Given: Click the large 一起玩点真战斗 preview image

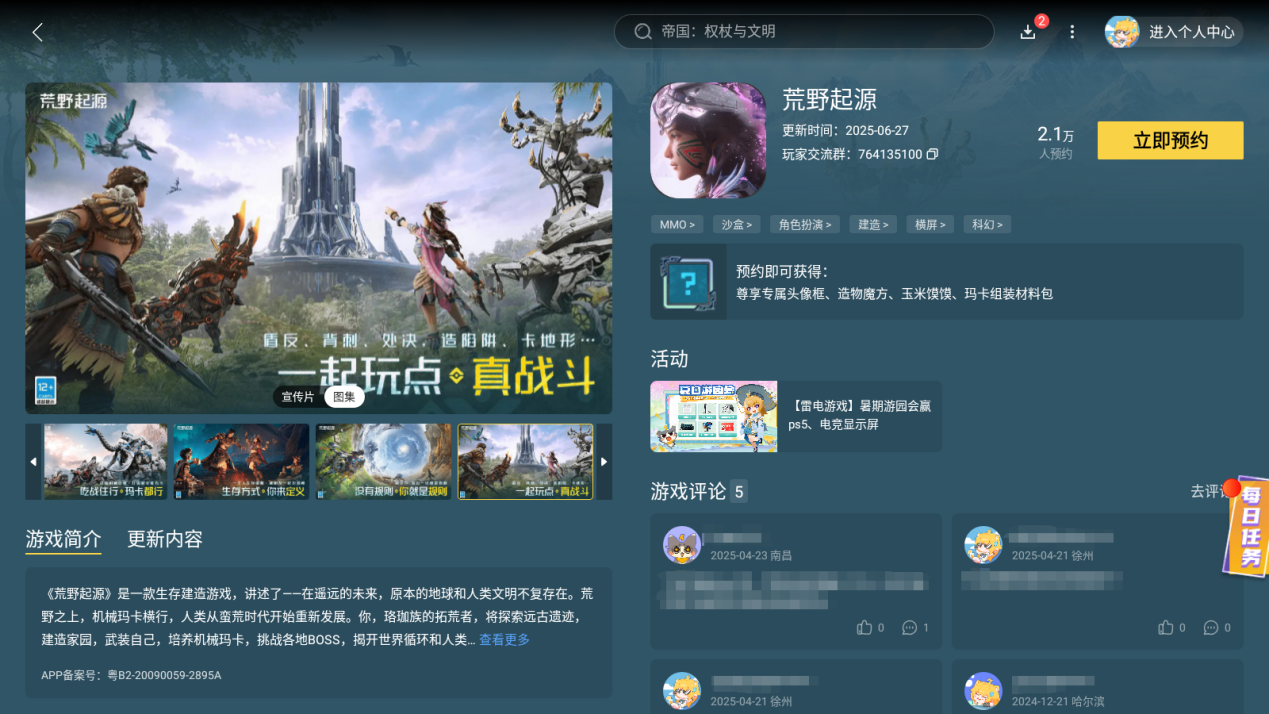Looking at the screenshot, I should [319, 248].
